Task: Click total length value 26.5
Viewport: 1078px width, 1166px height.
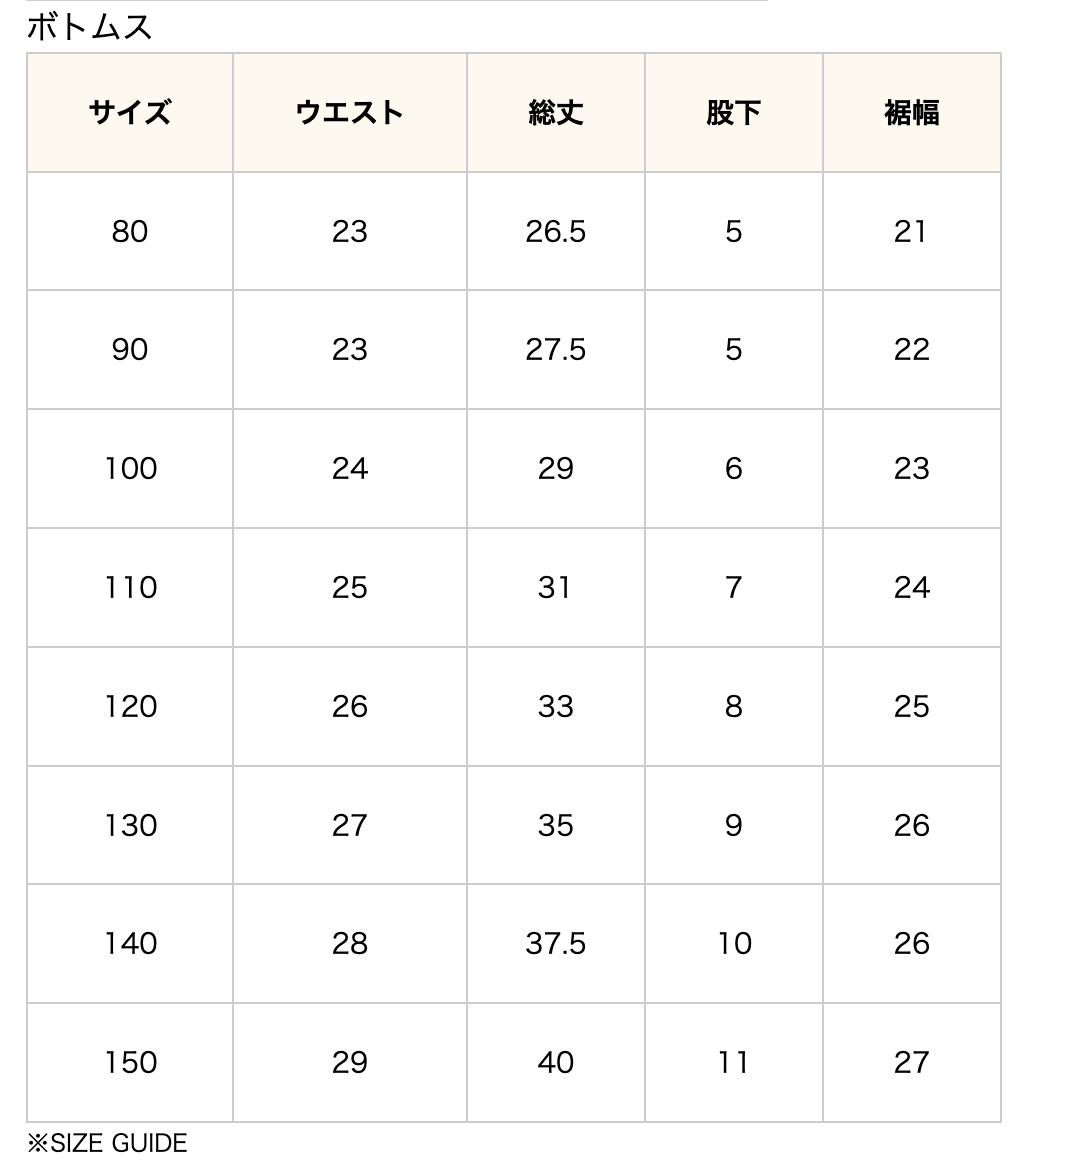Action: tap(555, 231)
